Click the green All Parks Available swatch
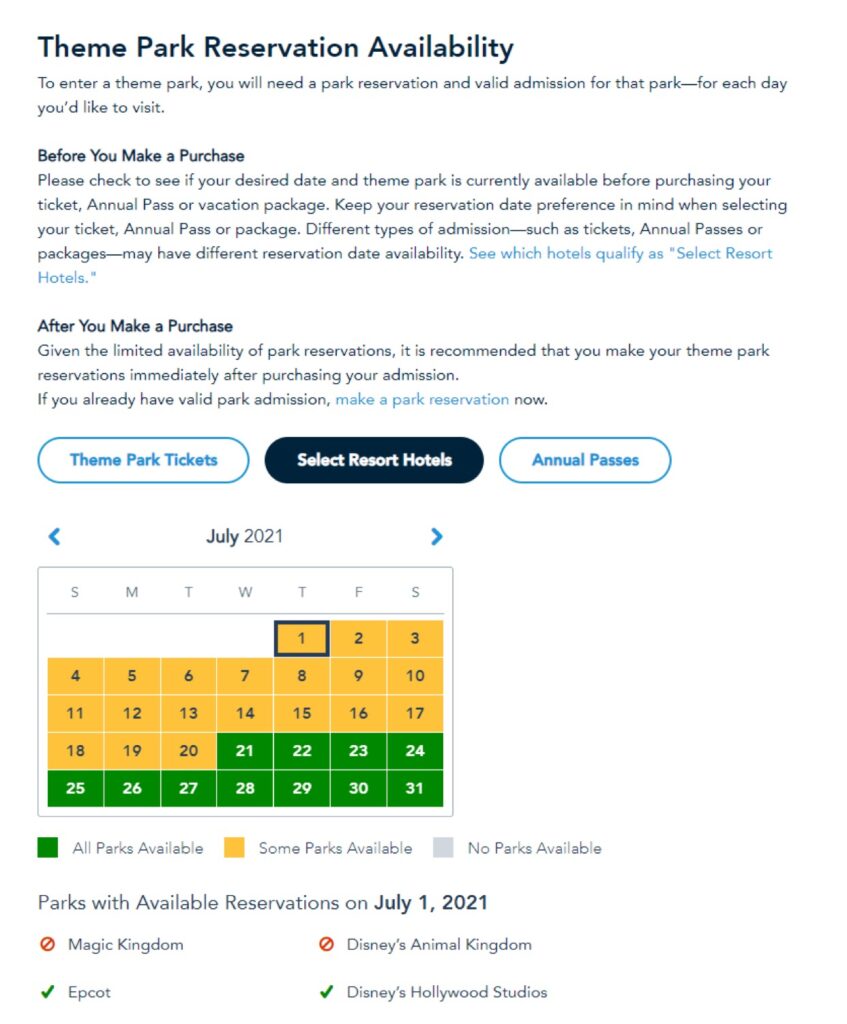 [x=48, y=848]
